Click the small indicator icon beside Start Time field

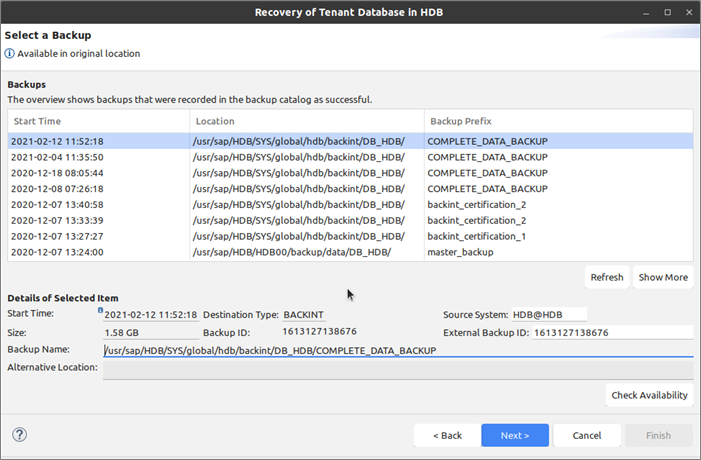tap(100, 310)
